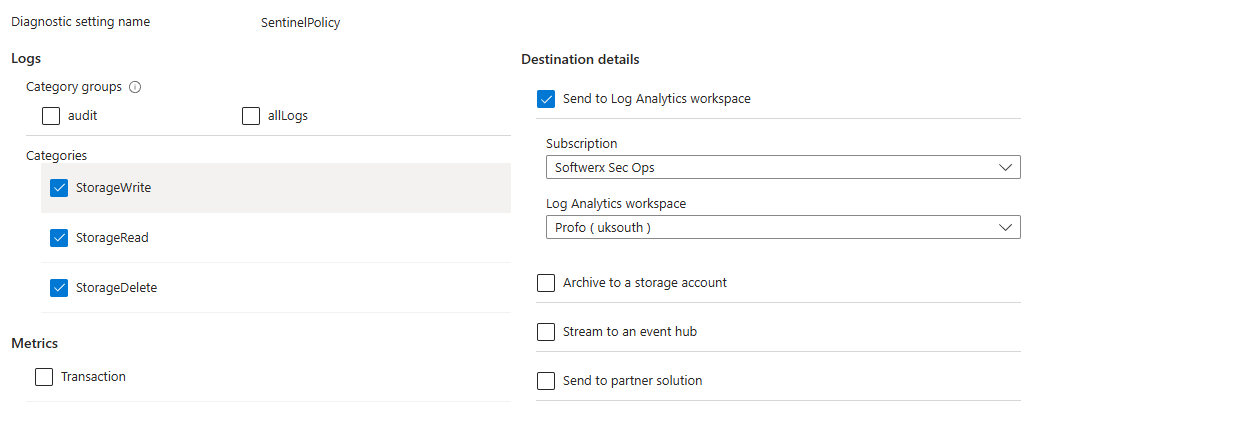This screenshot has height=440, width=1244.
Task: Click the Categories label
Action: point(56,156)
